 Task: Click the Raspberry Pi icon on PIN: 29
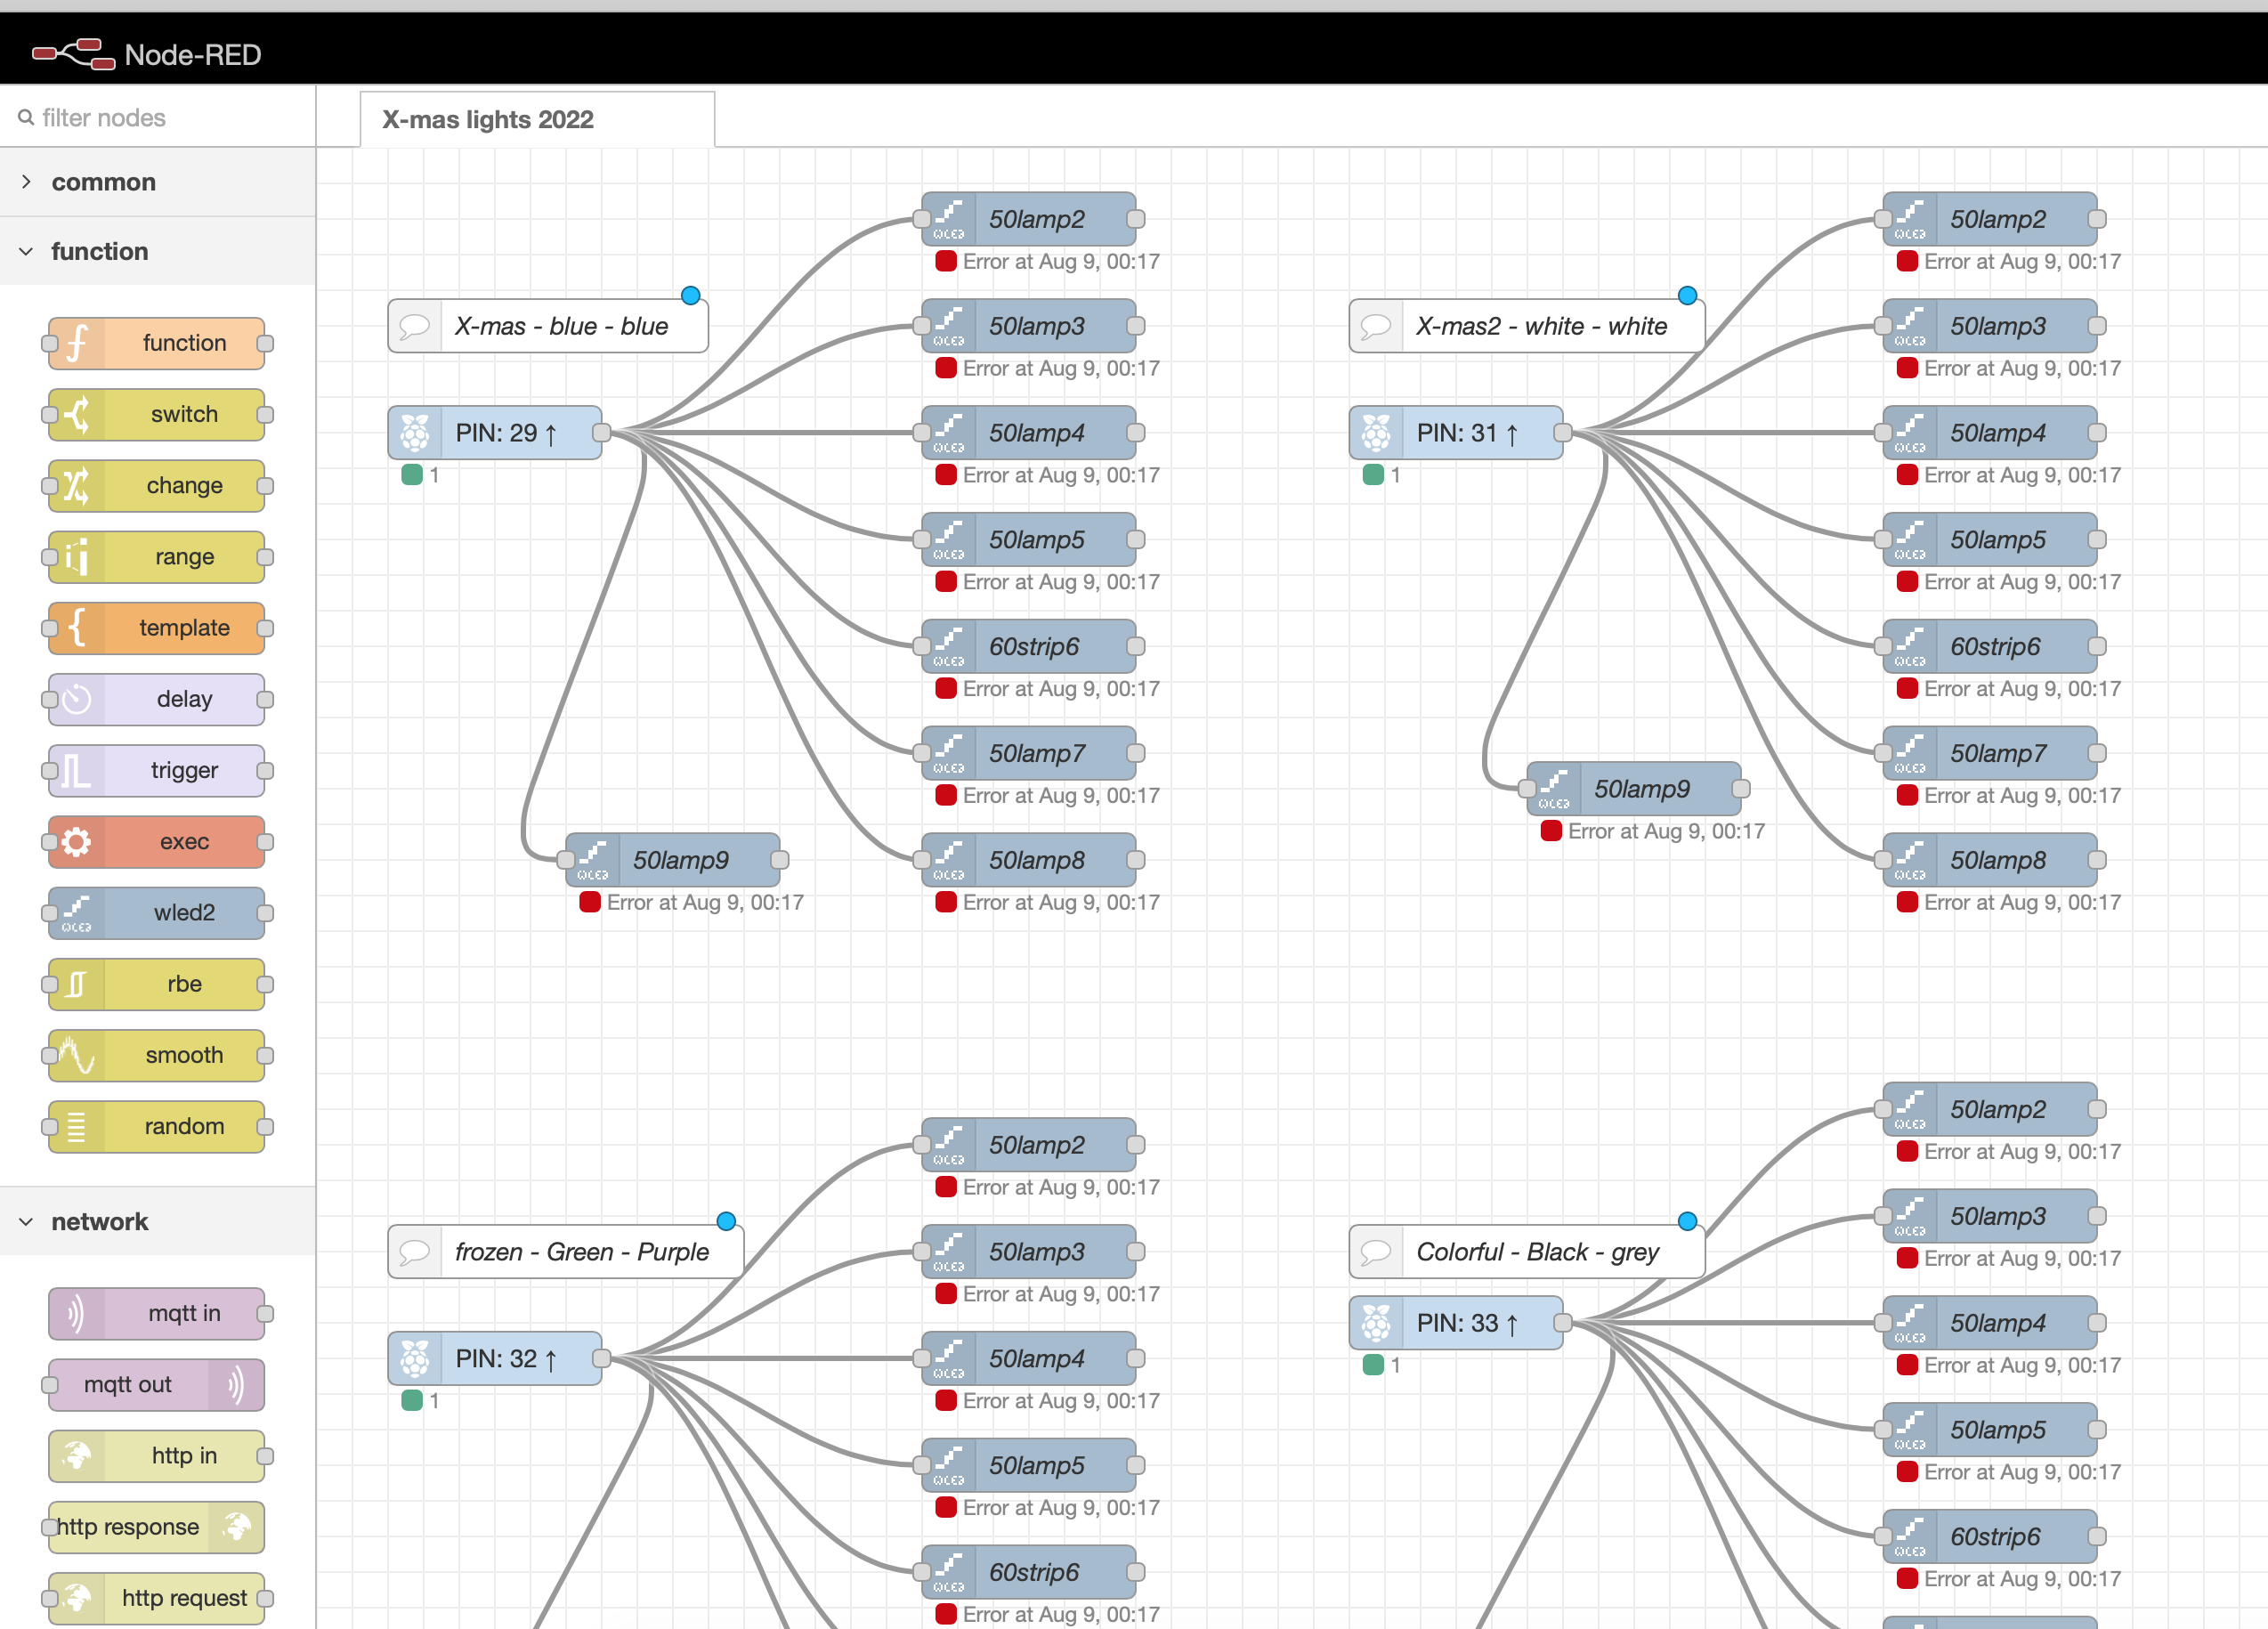pyautogui.click(x=415, y=433)
